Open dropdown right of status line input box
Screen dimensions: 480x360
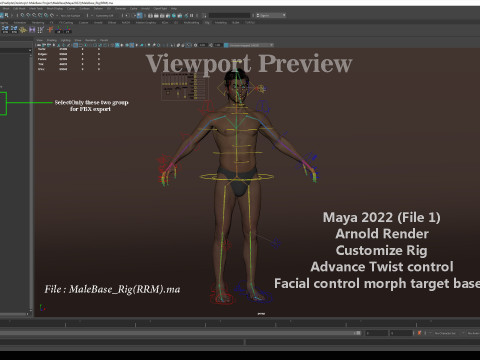tap(272, 15)
